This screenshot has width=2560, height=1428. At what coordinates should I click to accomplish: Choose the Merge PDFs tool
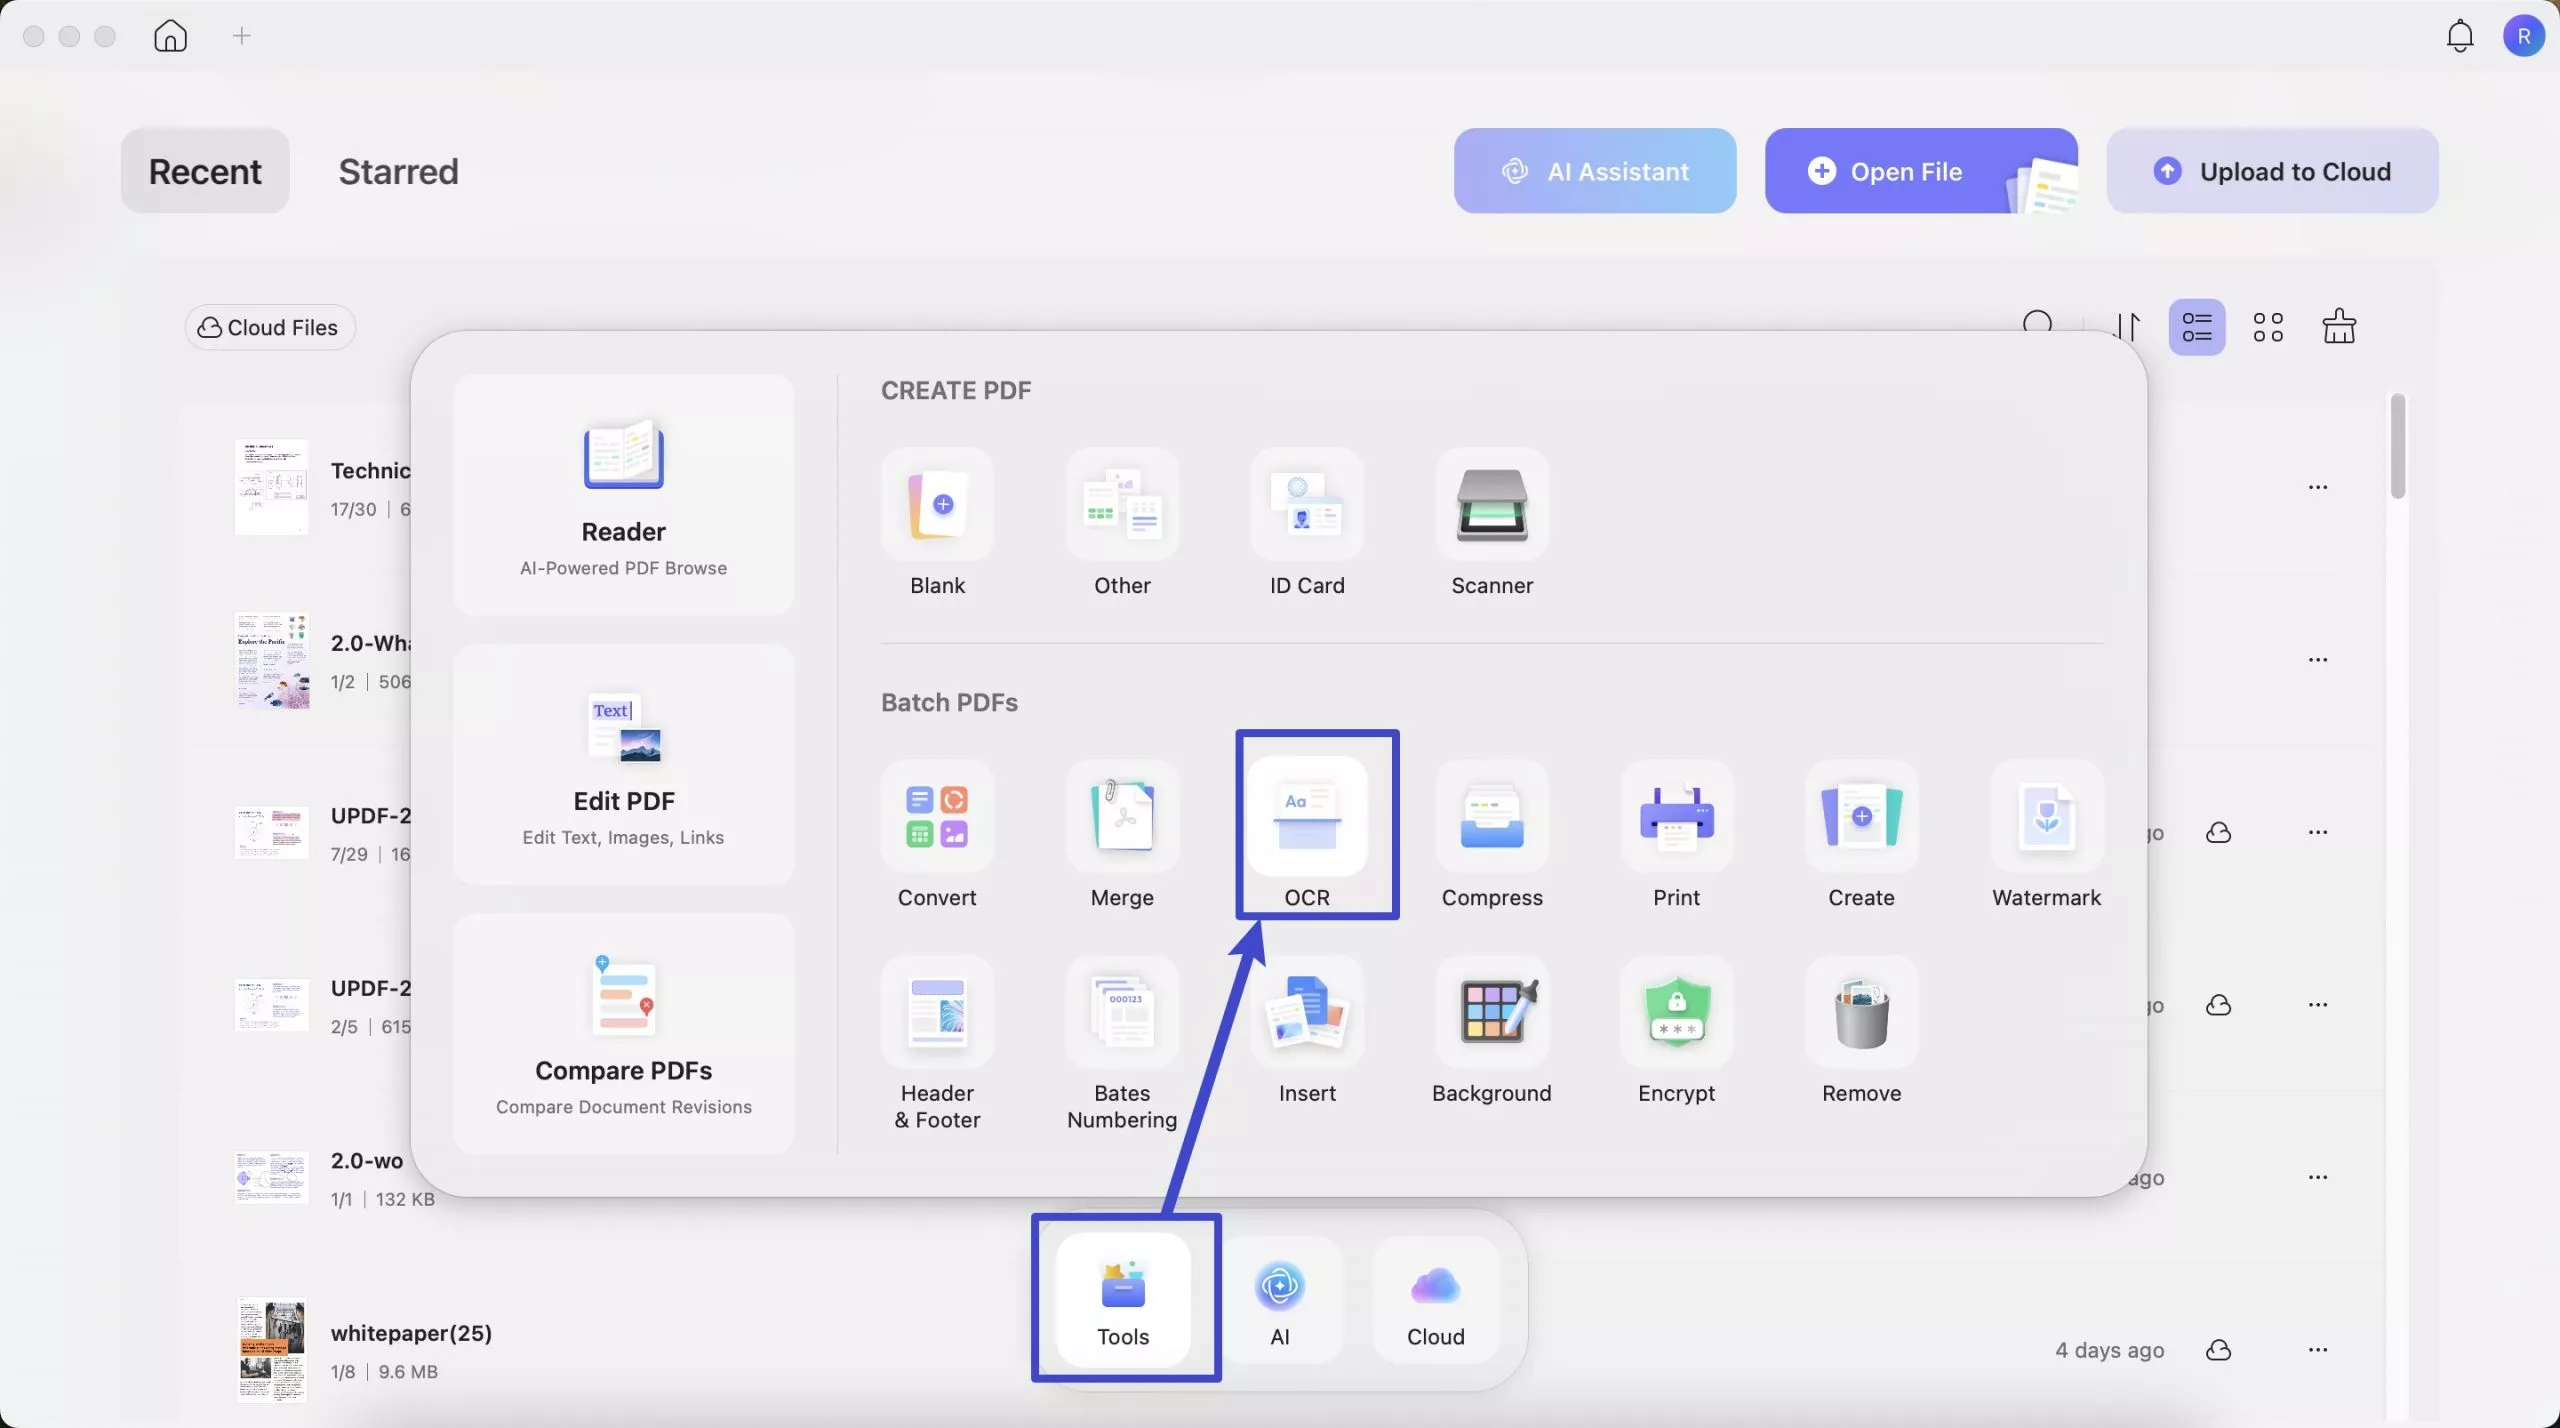[x=1121, y=818]
